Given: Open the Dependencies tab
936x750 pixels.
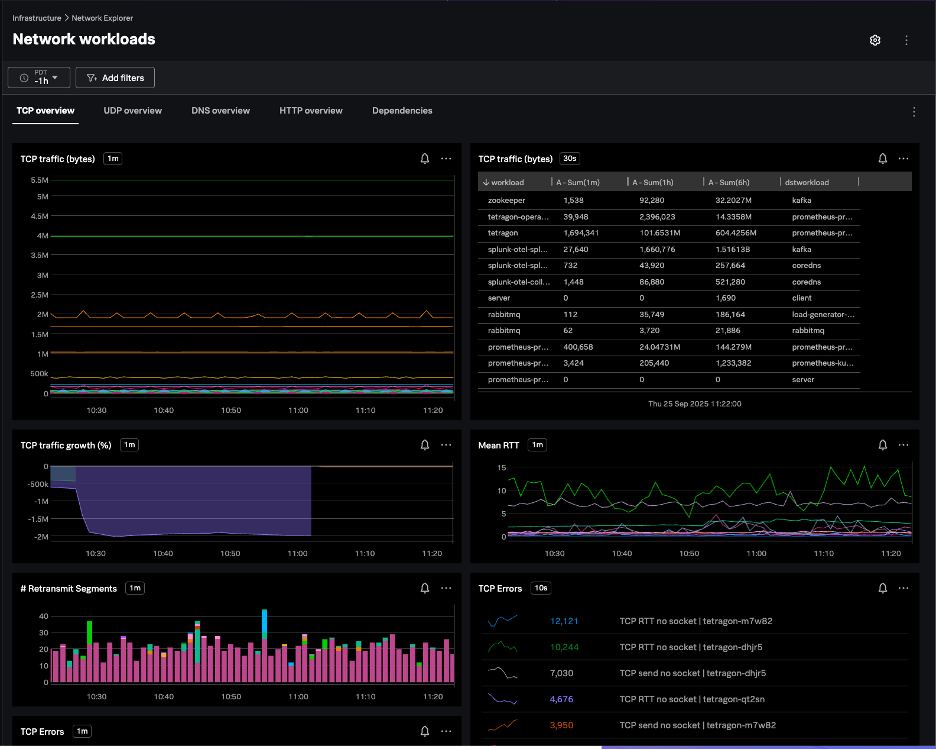Looking at the screenshot, I should pos(402,111).
